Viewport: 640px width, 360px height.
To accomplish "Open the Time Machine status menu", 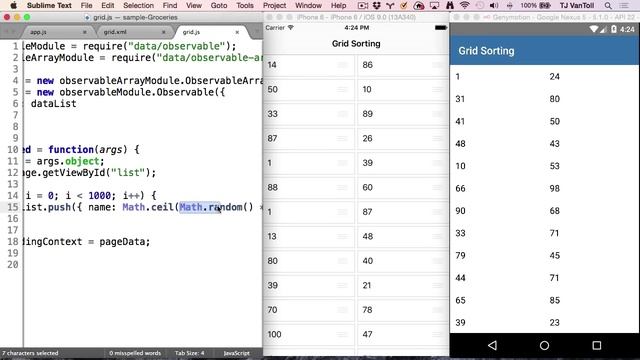I will tap(480, 5).
